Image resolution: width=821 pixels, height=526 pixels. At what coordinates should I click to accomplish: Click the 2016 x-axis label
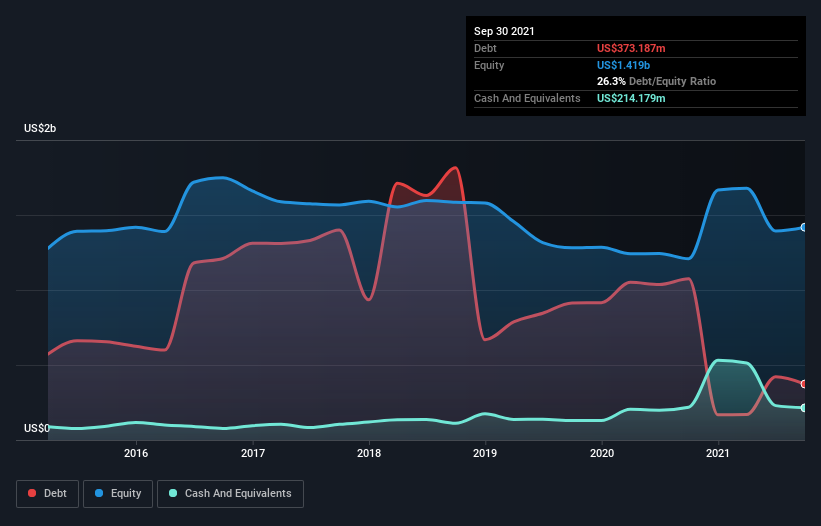coord(136,453)
